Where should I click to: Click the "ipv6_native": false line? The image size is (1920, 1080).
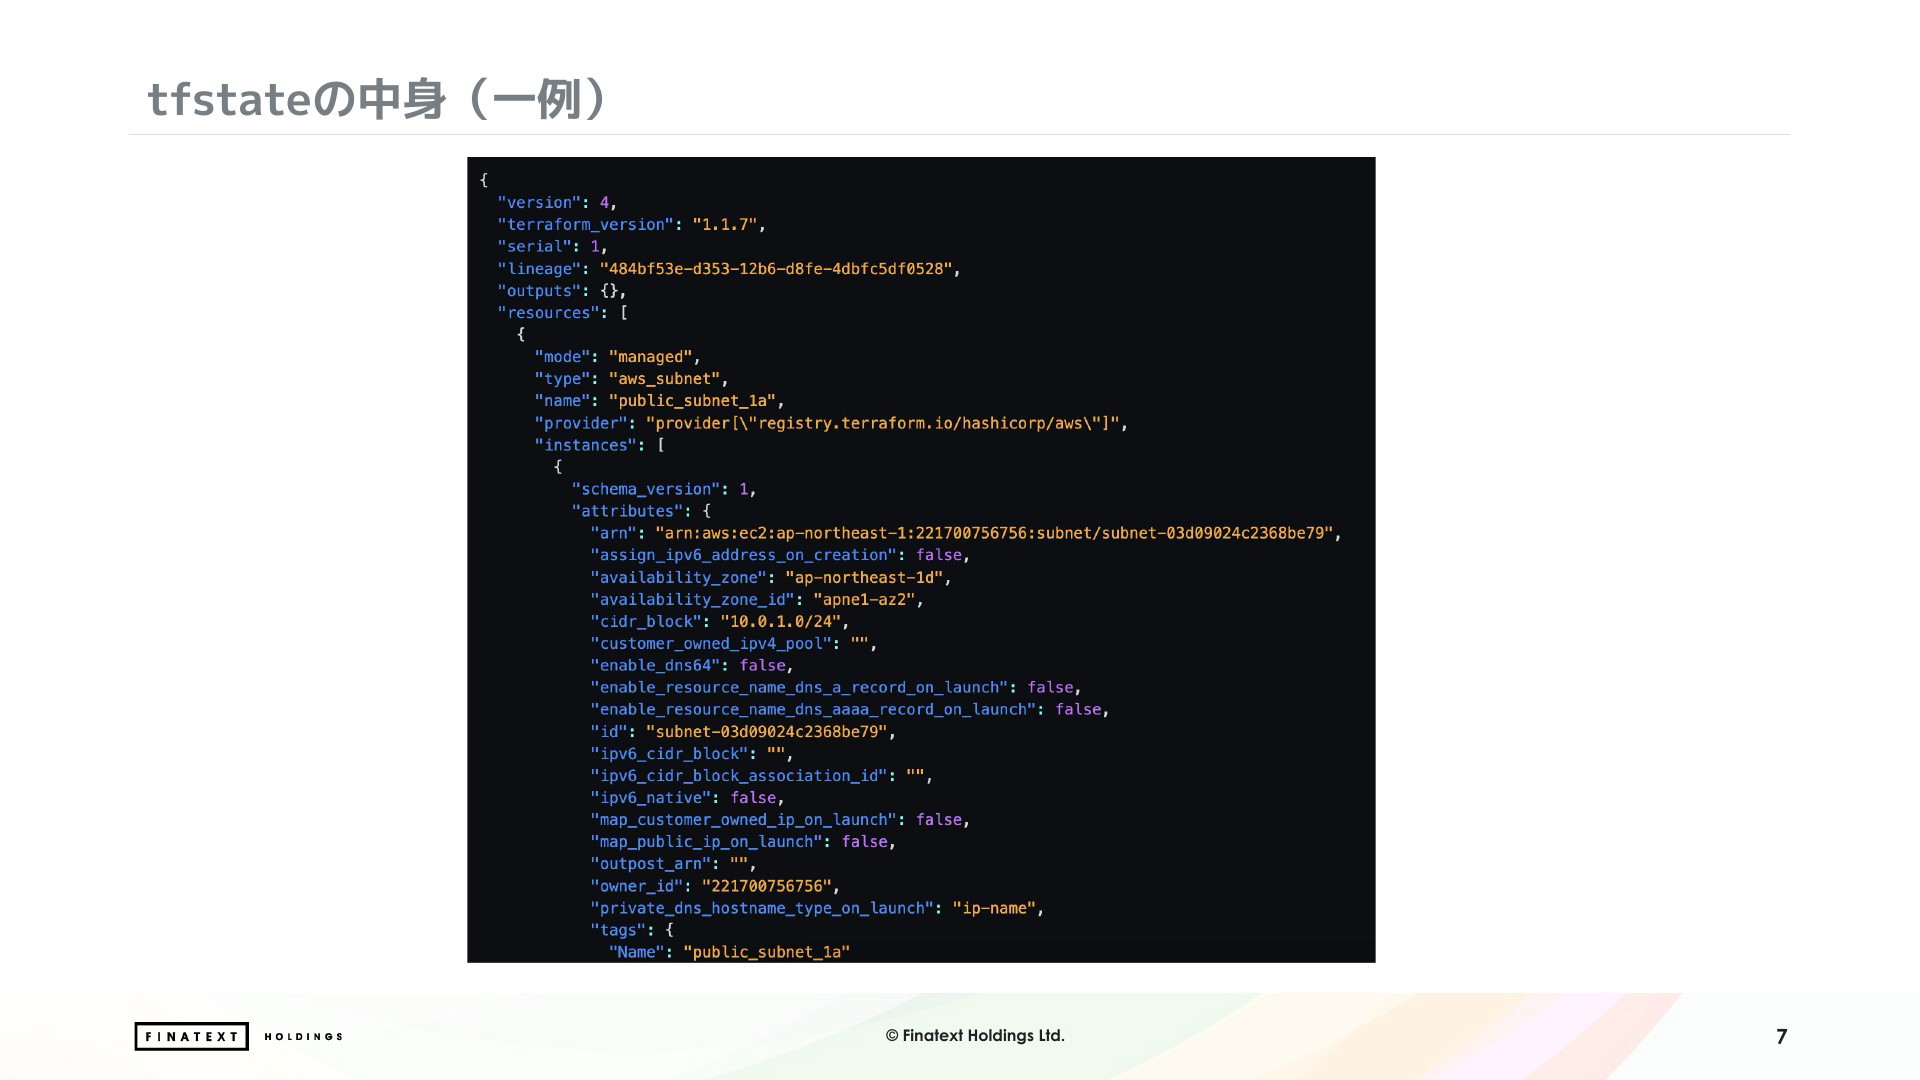[x=687, y=797]
